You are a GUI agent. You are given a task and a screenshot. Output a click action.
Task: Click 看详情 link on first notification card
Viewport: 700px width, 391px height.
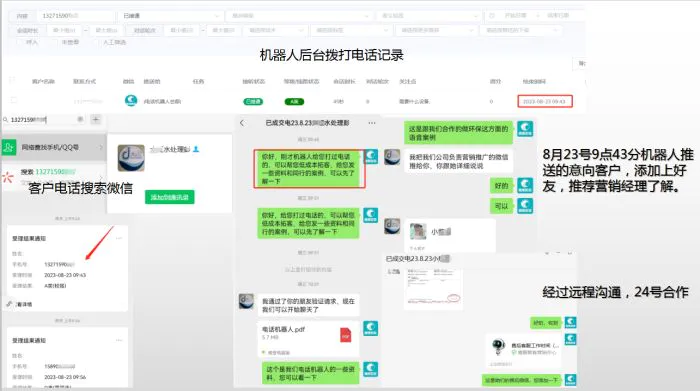coord(24,304)
